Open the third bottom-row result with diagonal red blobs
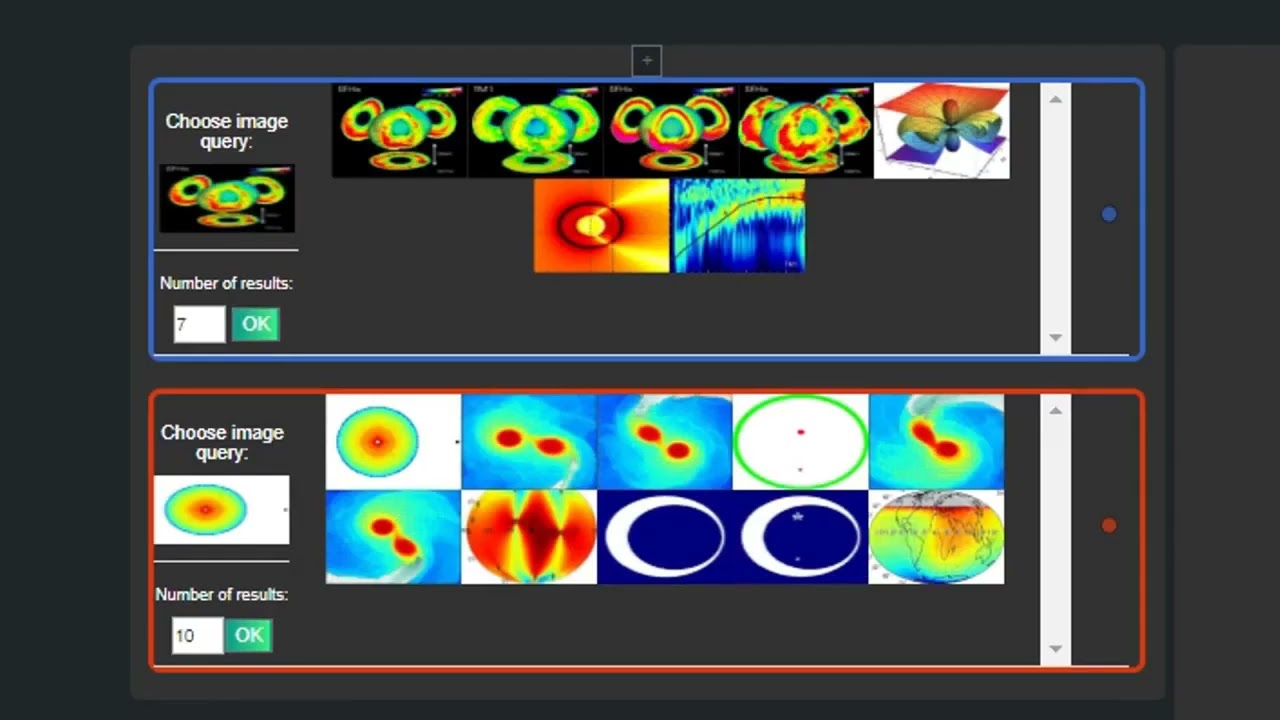The image size is (1280, 720). click(x=665, y=442)
